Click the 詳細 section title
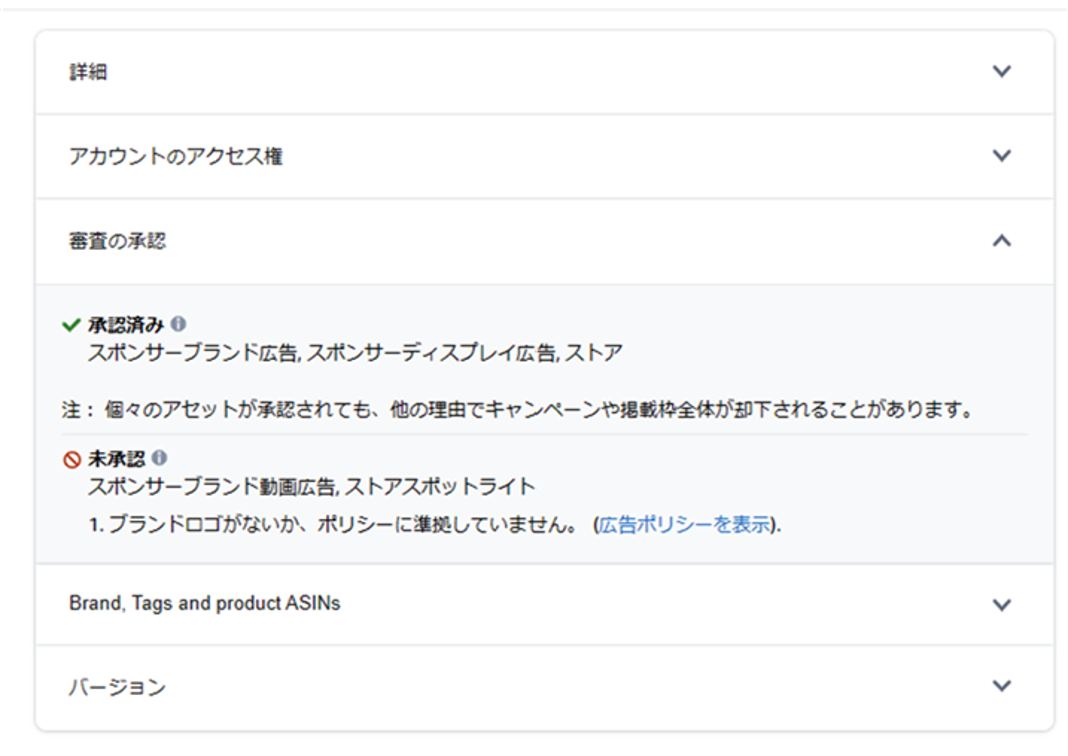Image resolution: width=1068 pixels, height=756 pixels. 88,72
